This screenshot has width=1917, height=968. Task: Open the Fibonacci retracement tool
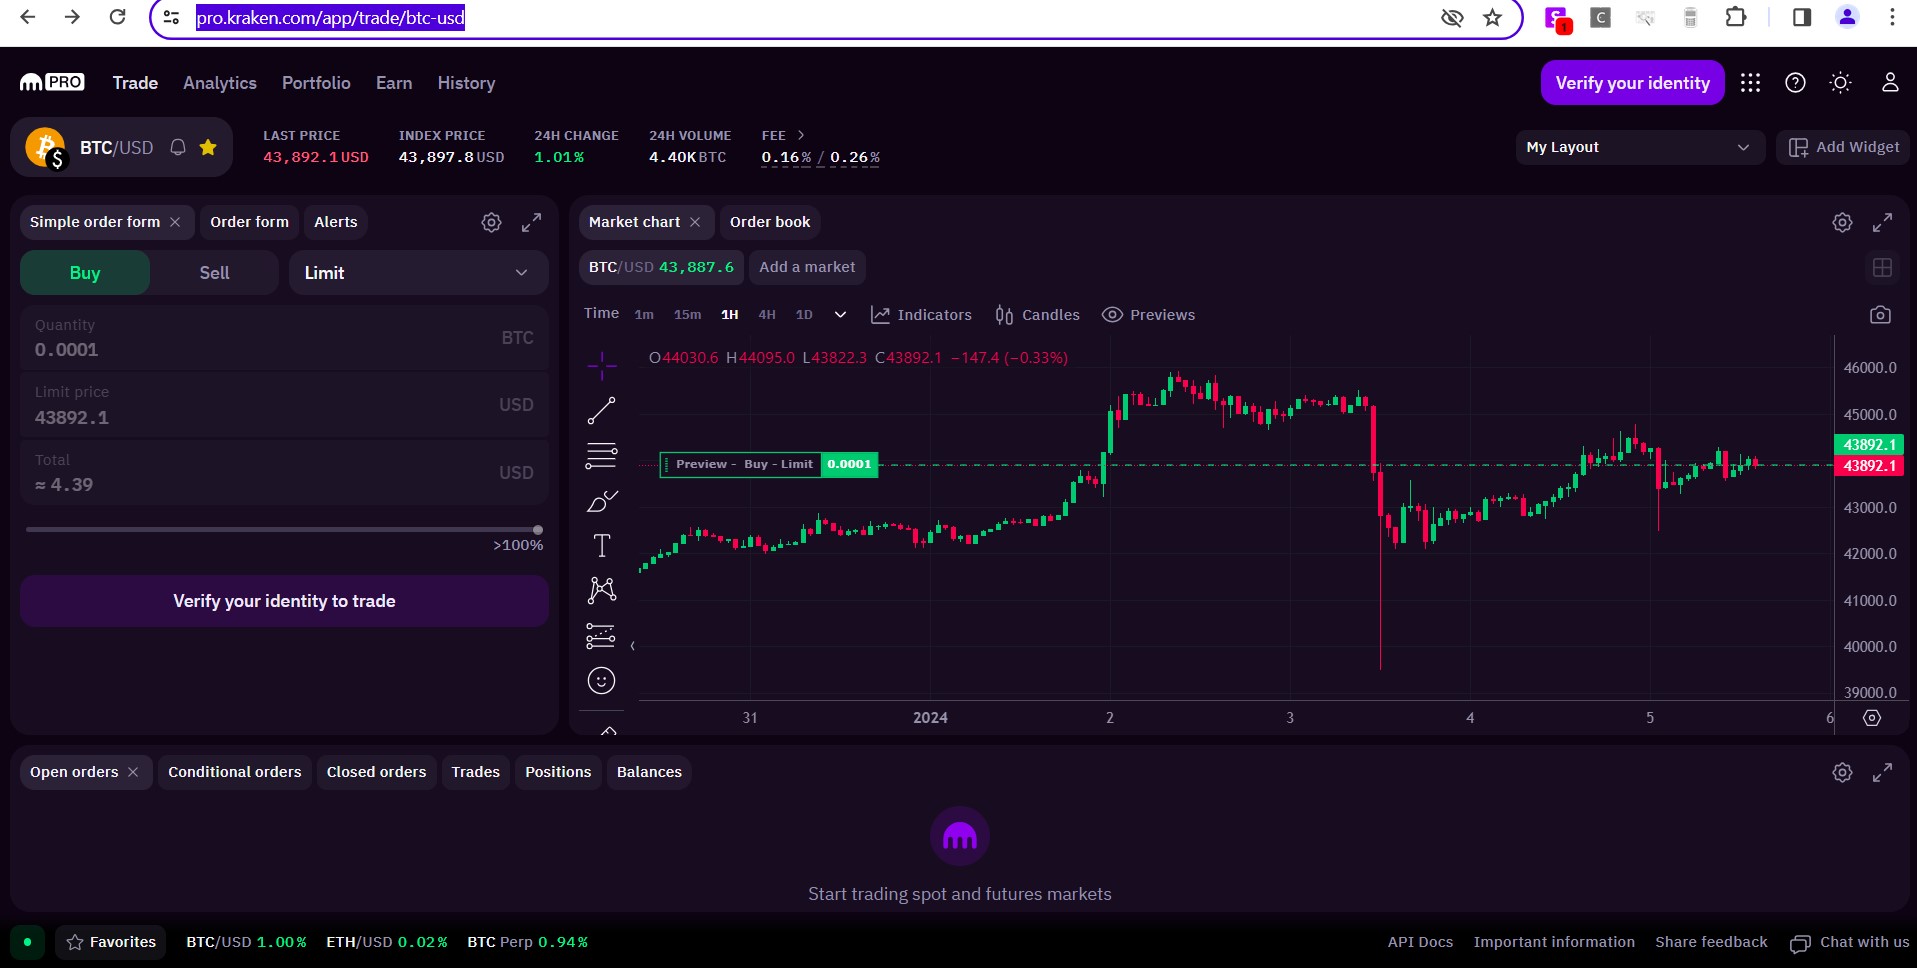601,456
